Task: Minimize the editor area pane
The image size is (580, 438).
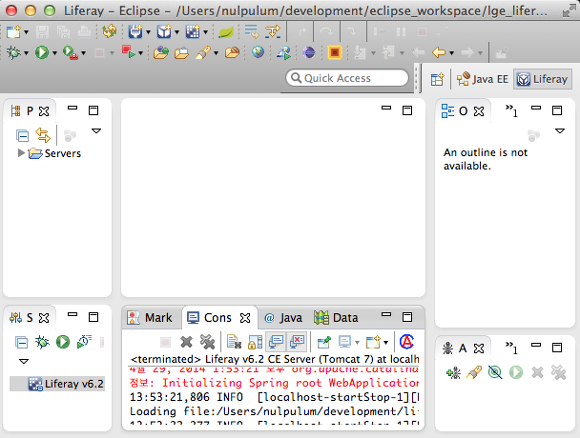Action: [x=386, y=108]
